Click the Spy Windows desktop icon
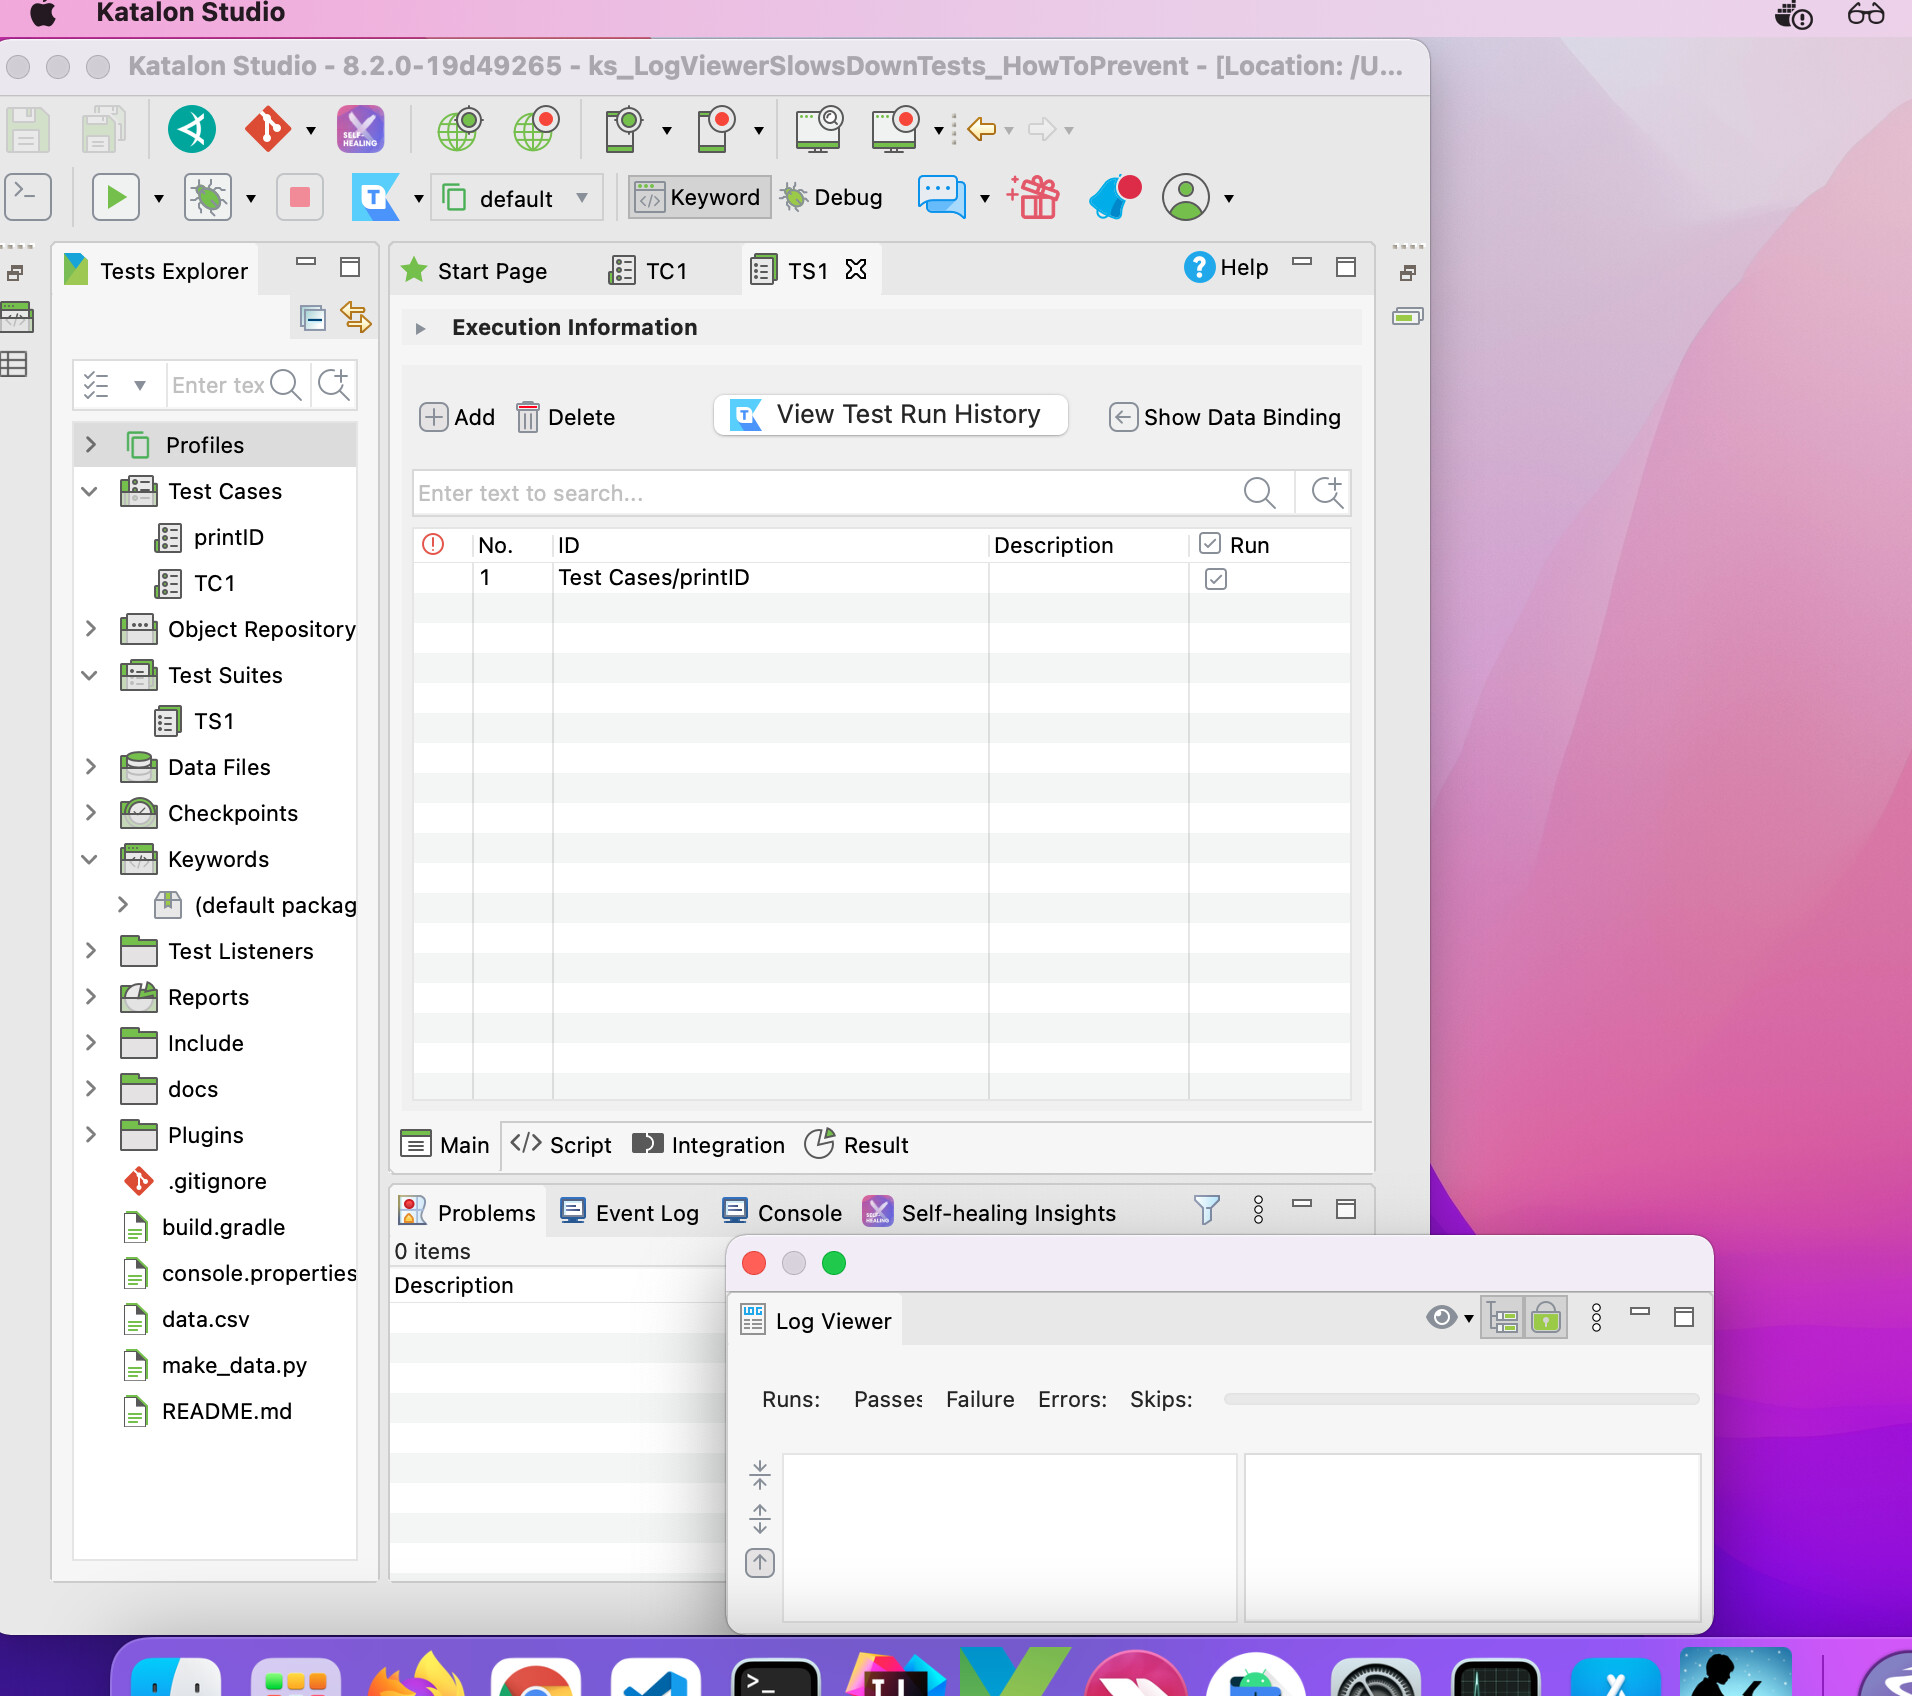 pyautogui.click(x=819, y=129)
